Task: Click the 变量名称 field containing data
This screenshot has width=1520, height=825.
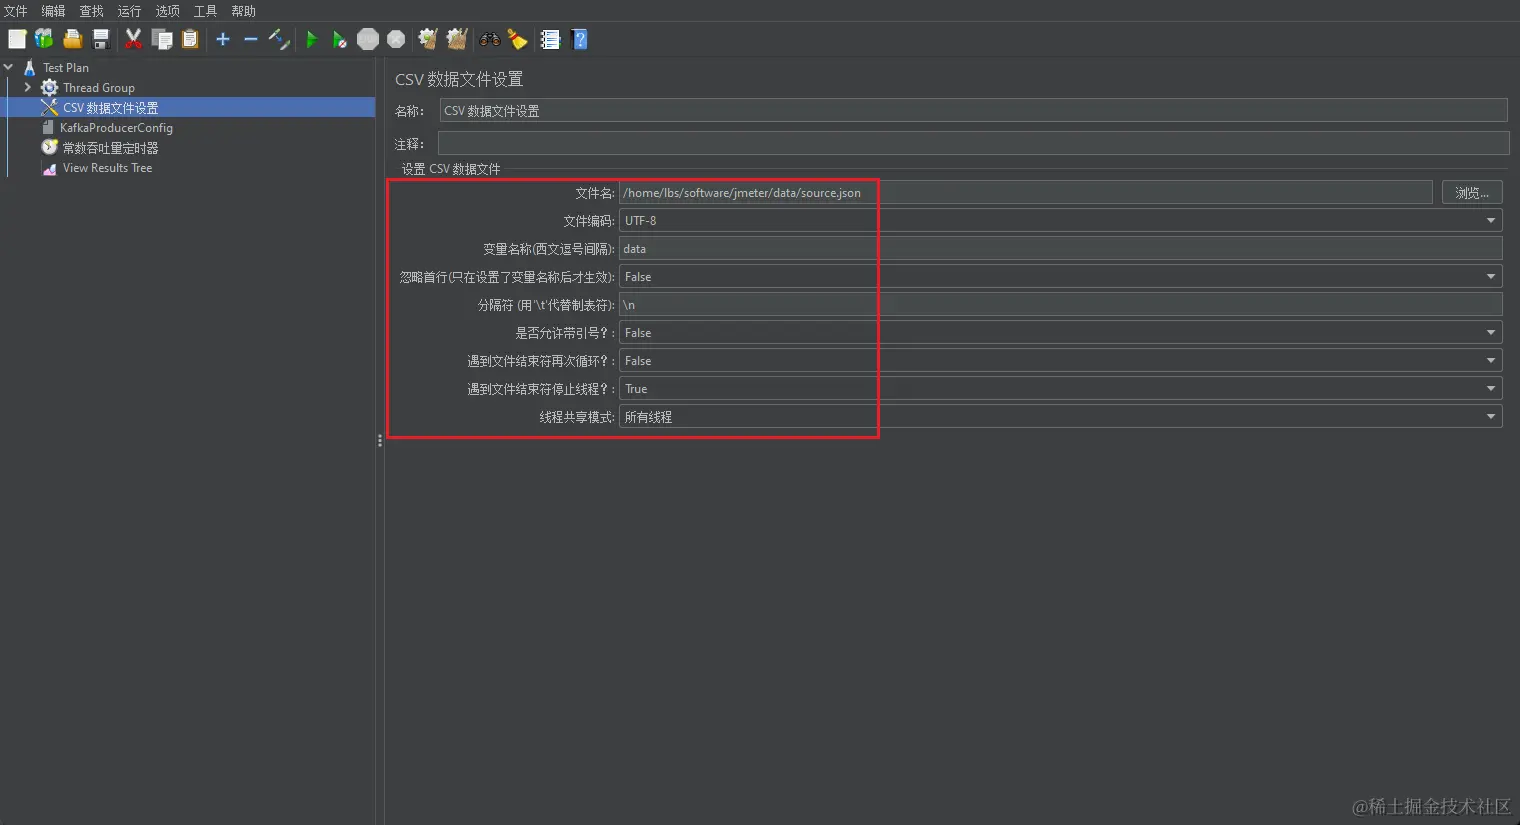Action: click(x=1061, y=248)
